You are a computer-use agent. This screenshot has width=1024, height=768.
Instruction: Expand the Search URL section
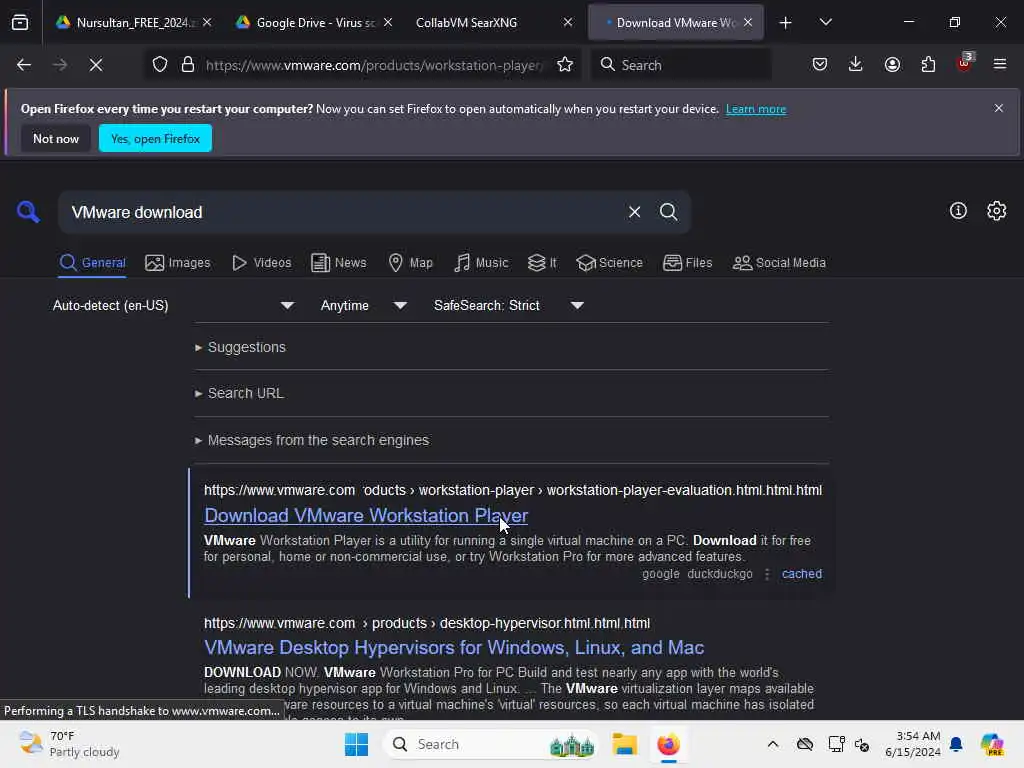pos(239,393)
